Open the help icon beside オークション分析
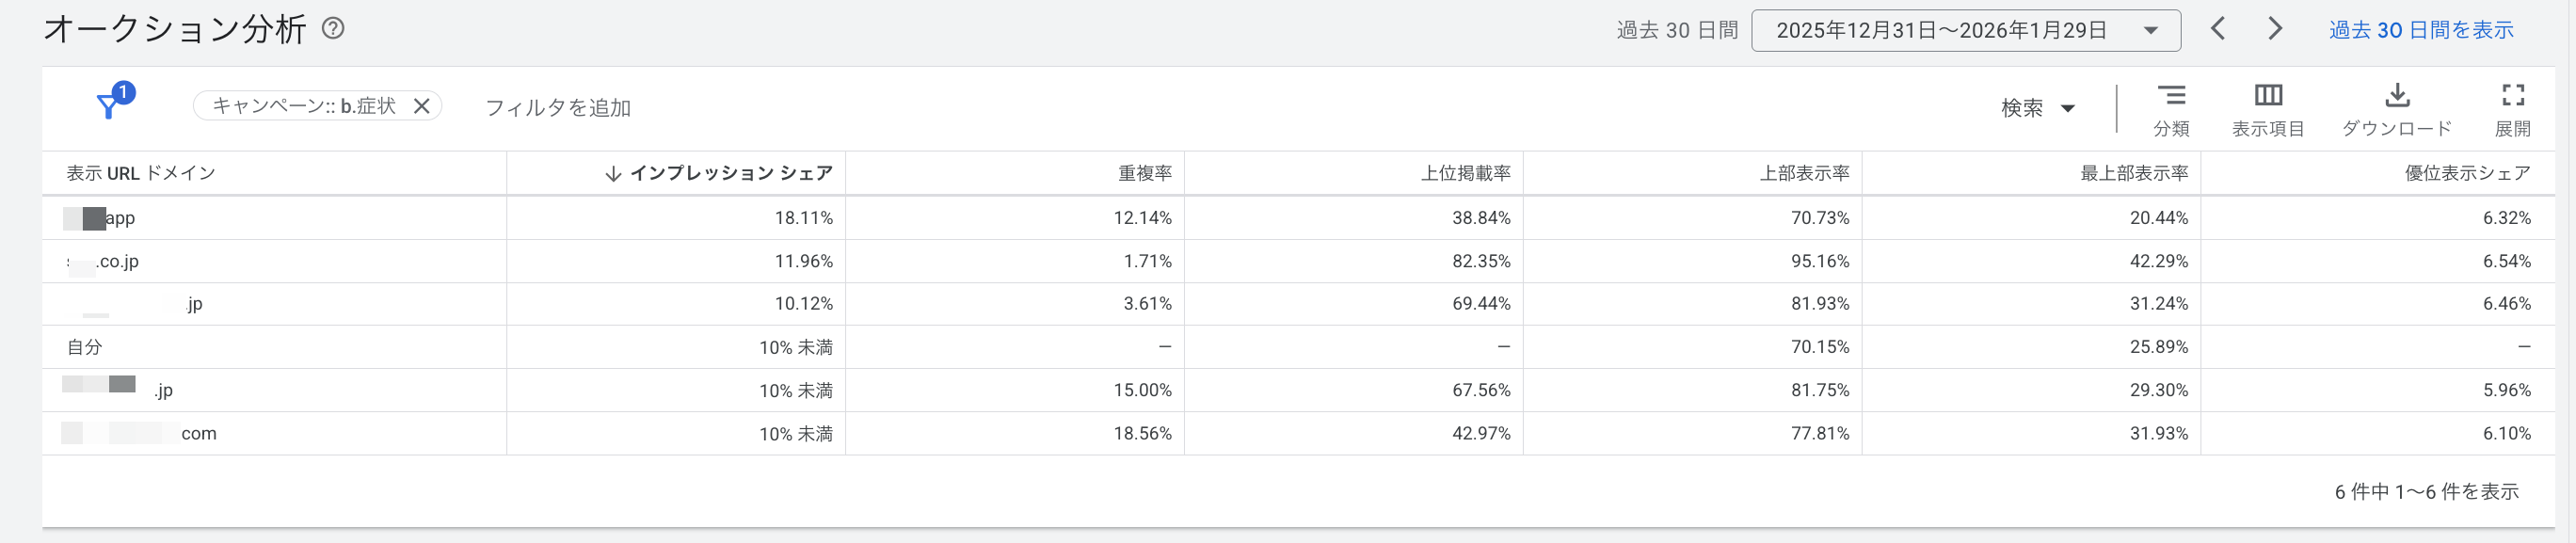The width and height of the screenshot is (2576, 543). (x=333, y=29)
